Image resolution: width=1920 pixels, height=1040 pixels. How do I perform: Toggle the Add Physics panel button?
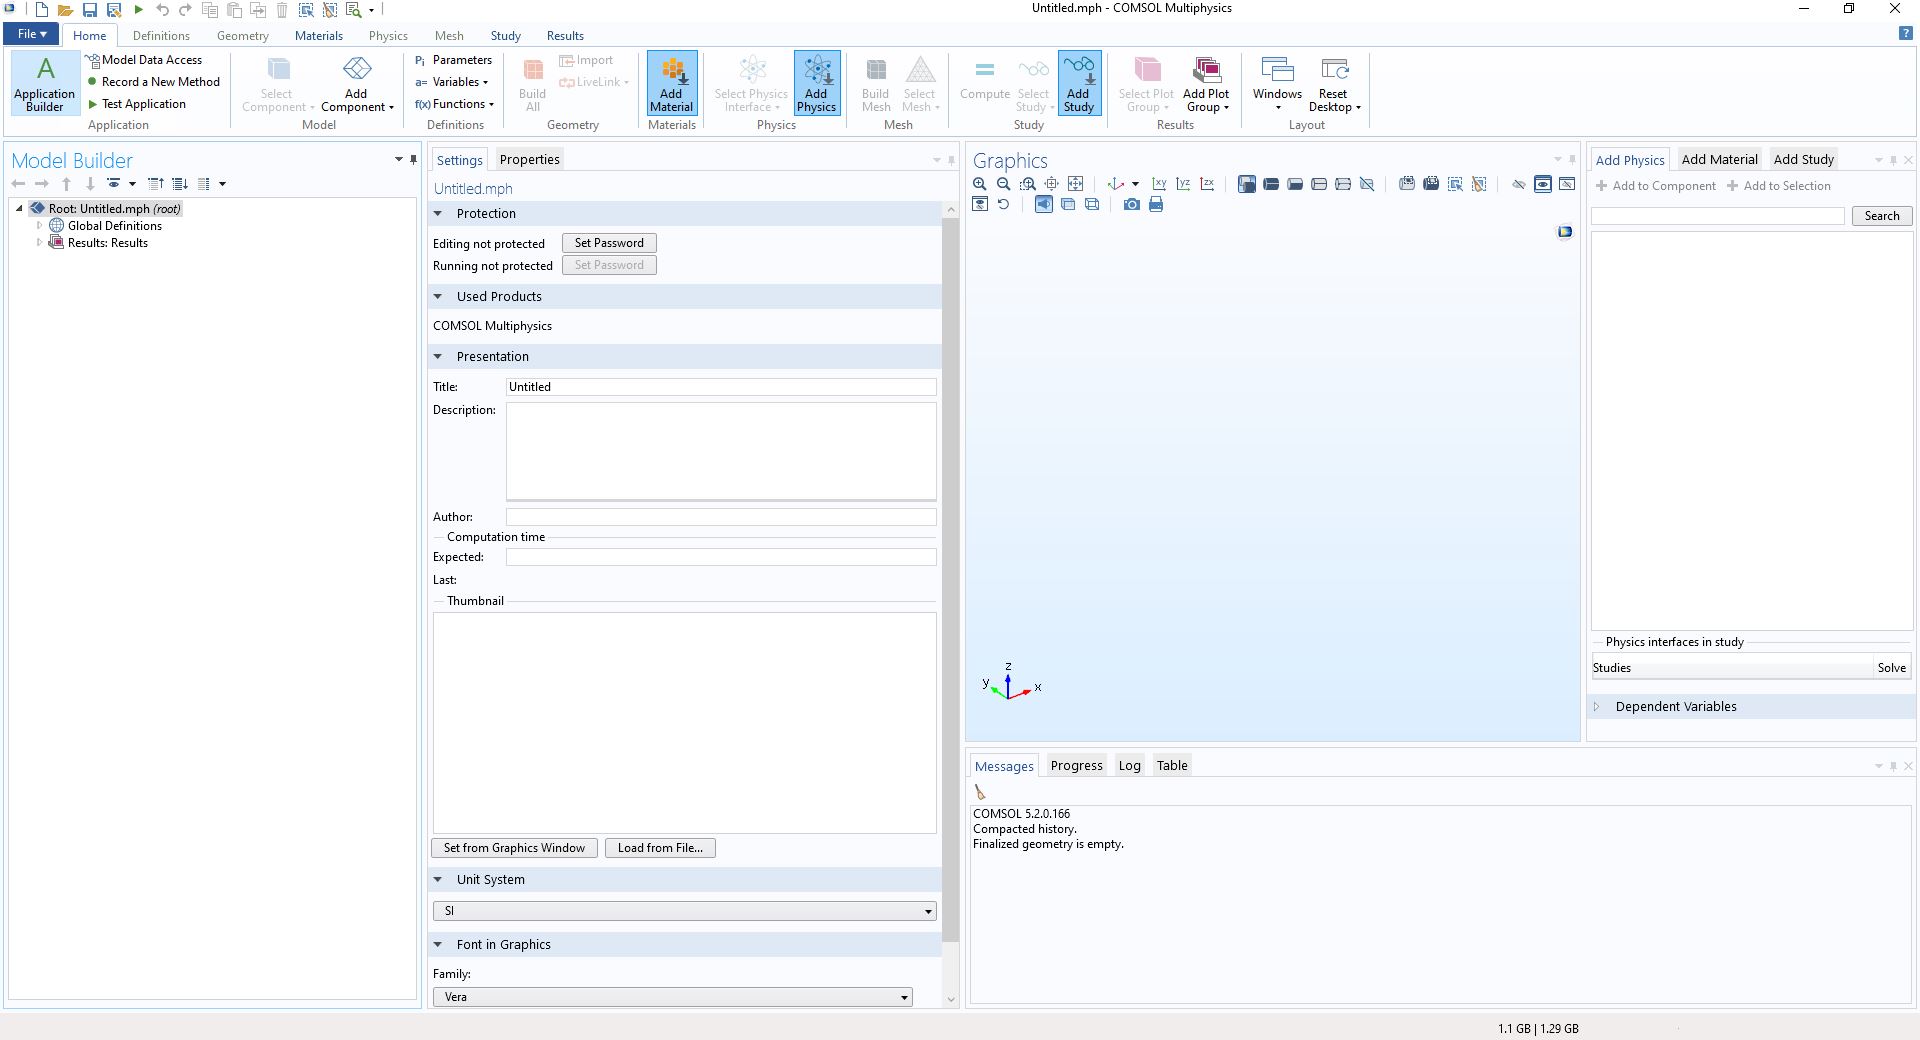816,83
